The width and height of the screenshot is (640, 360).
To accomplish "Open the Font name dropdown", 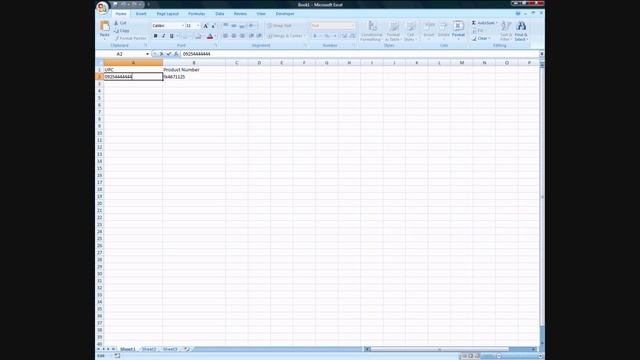I will point(182,26).
